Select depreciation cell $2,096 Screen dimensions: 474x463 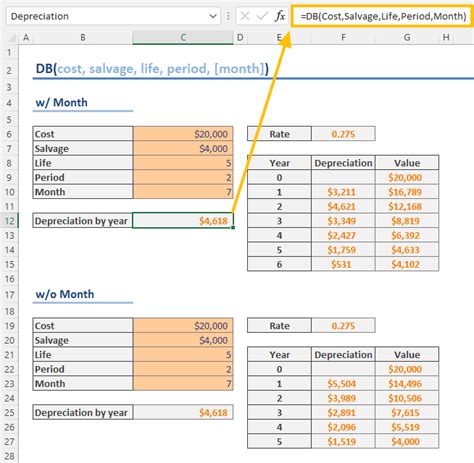[343, 427]
